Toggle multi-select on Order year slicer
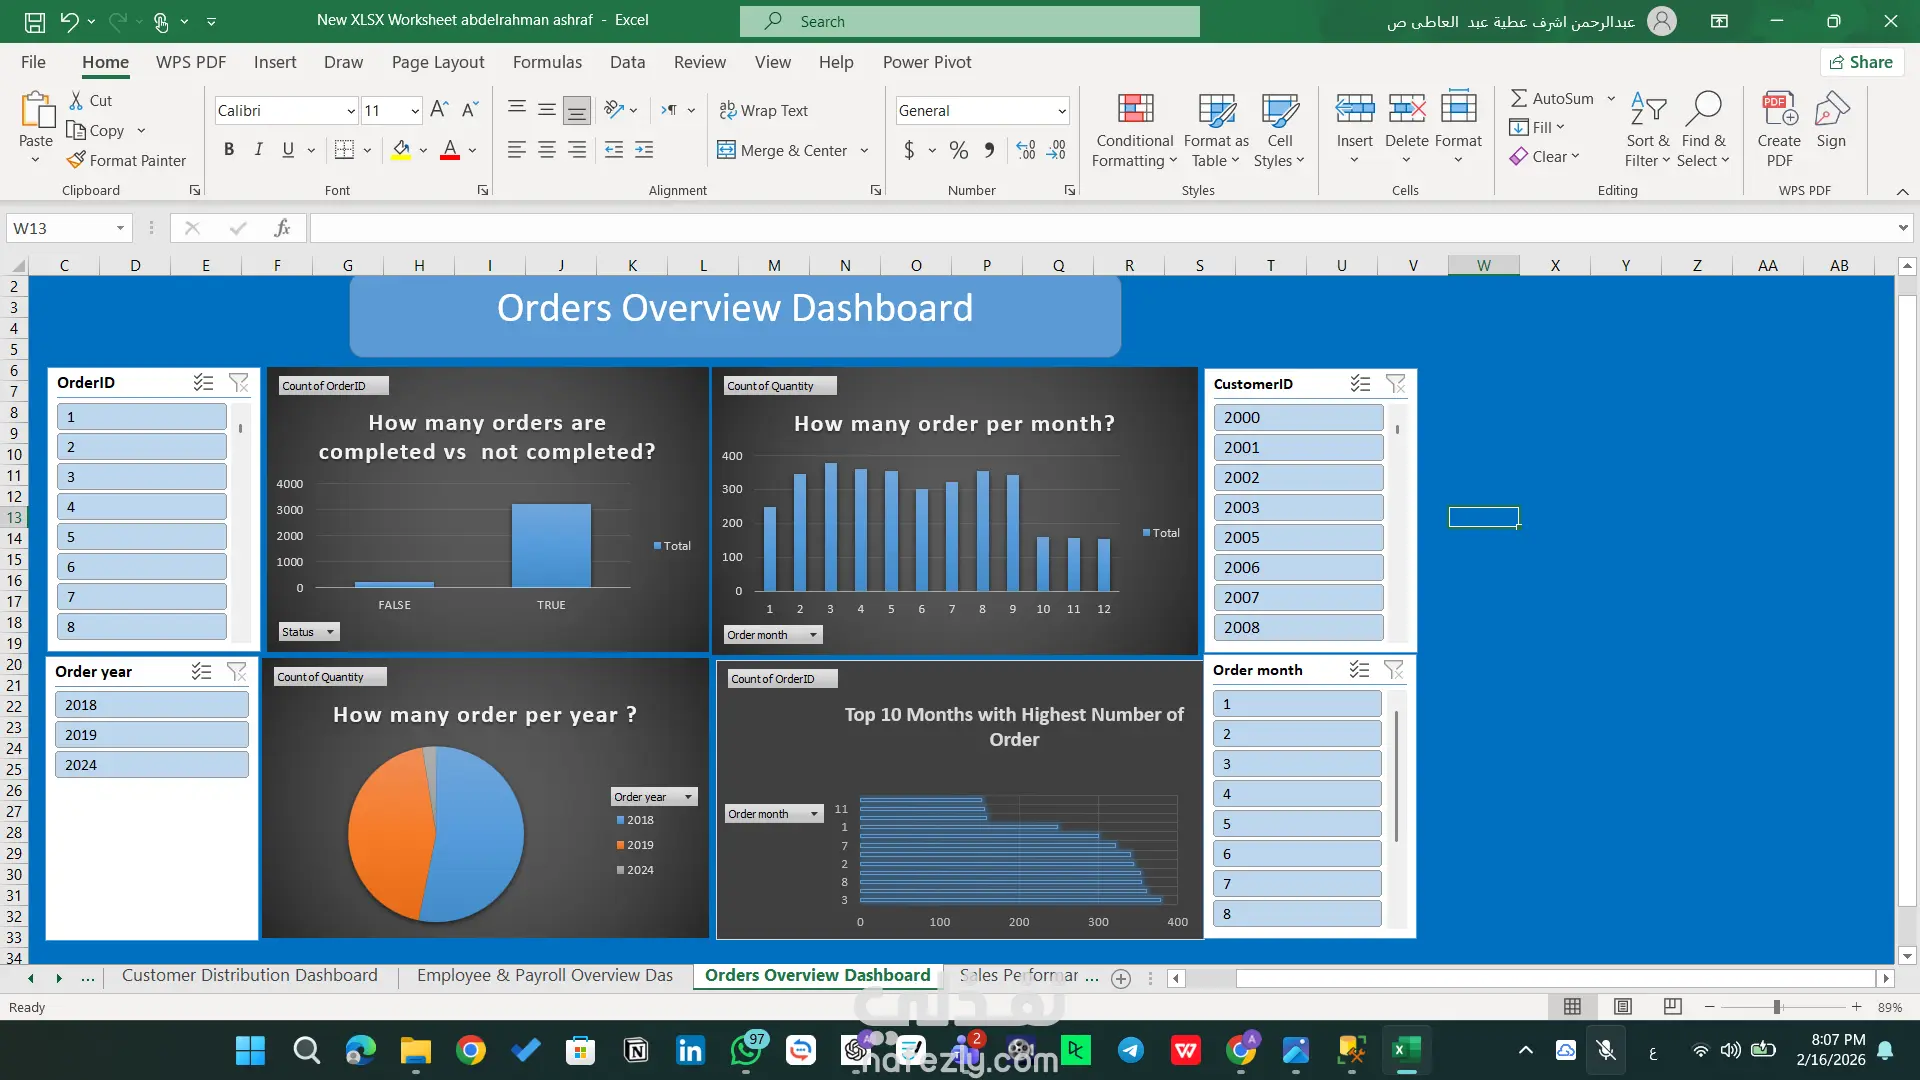 click(201, 672)
